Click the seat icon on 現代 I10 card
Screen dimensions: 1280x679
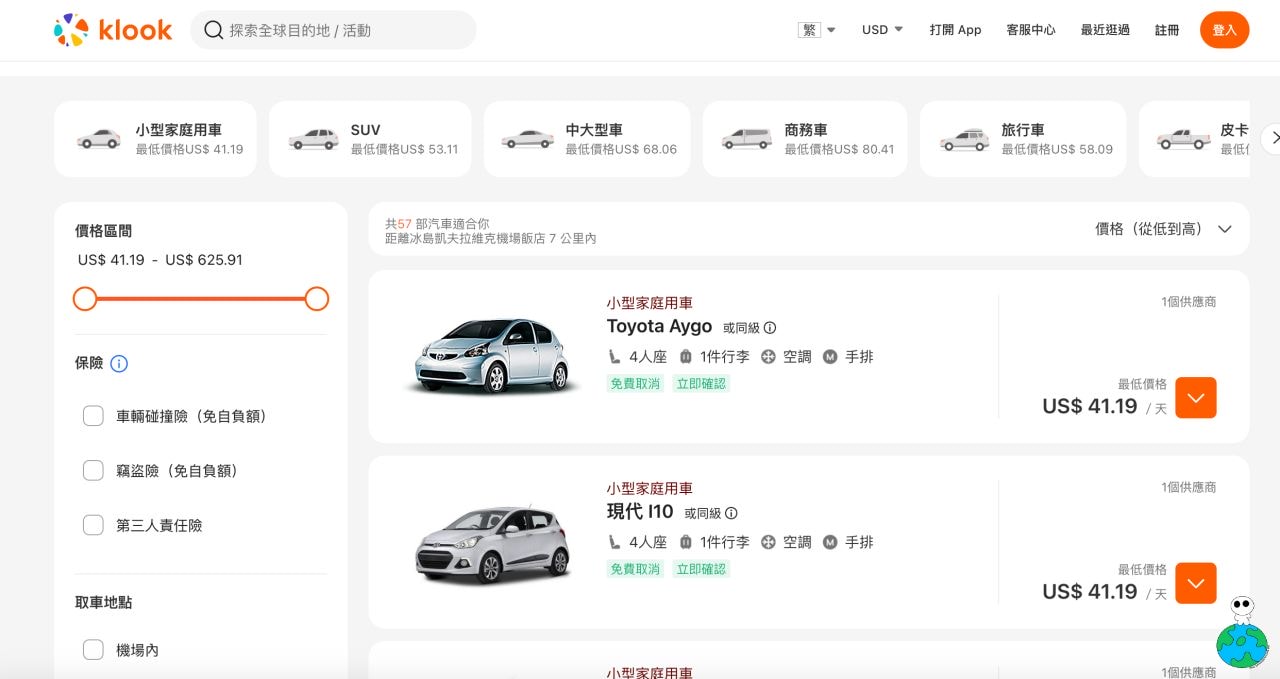(615, 542)
